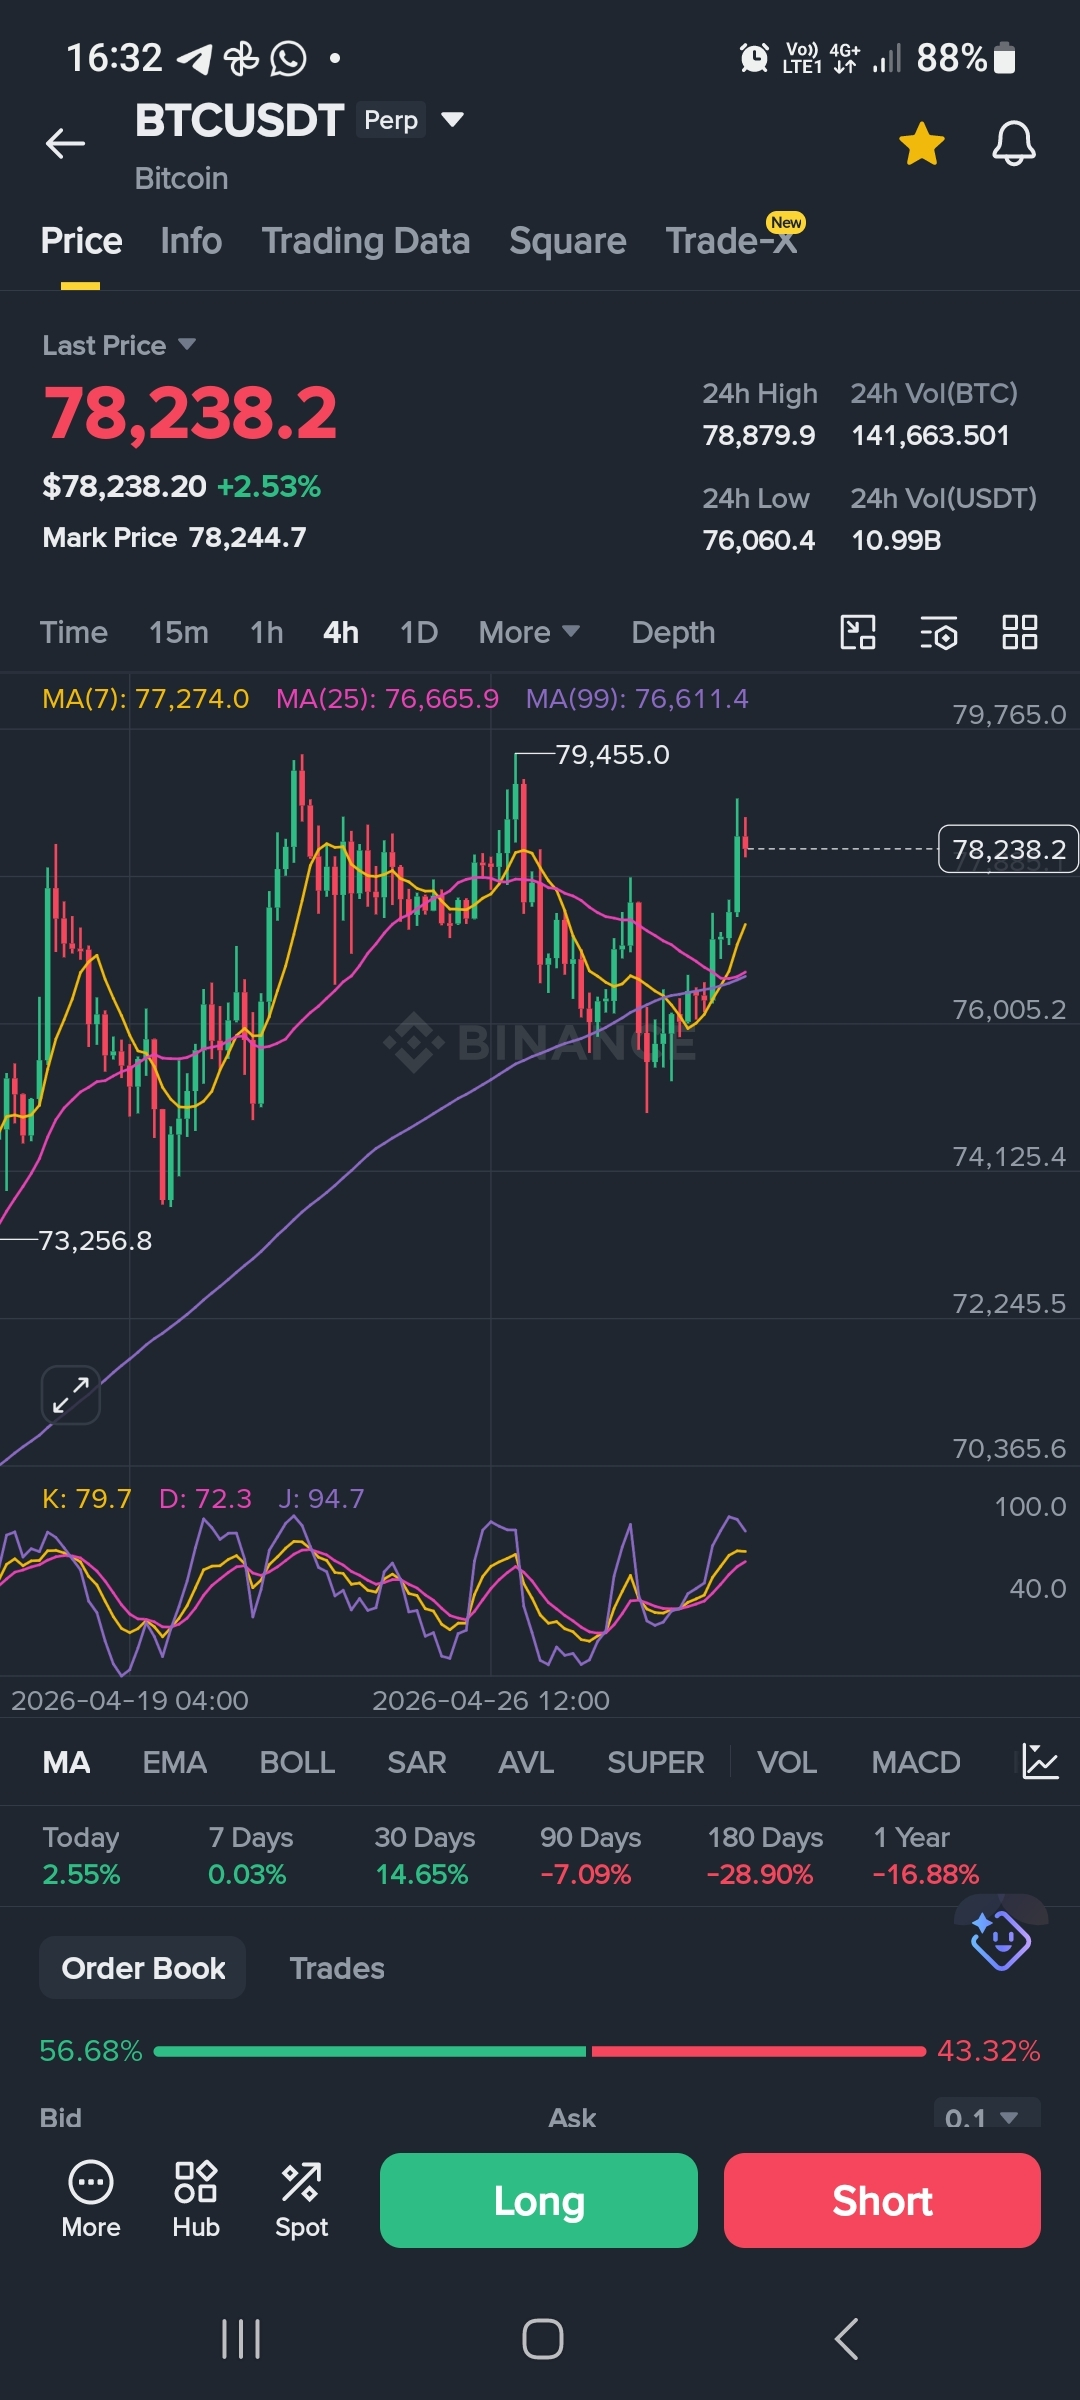Screen dimensions: 1080x2400
Task: Open the More menu icon
Action: [x=91, y=2200]
